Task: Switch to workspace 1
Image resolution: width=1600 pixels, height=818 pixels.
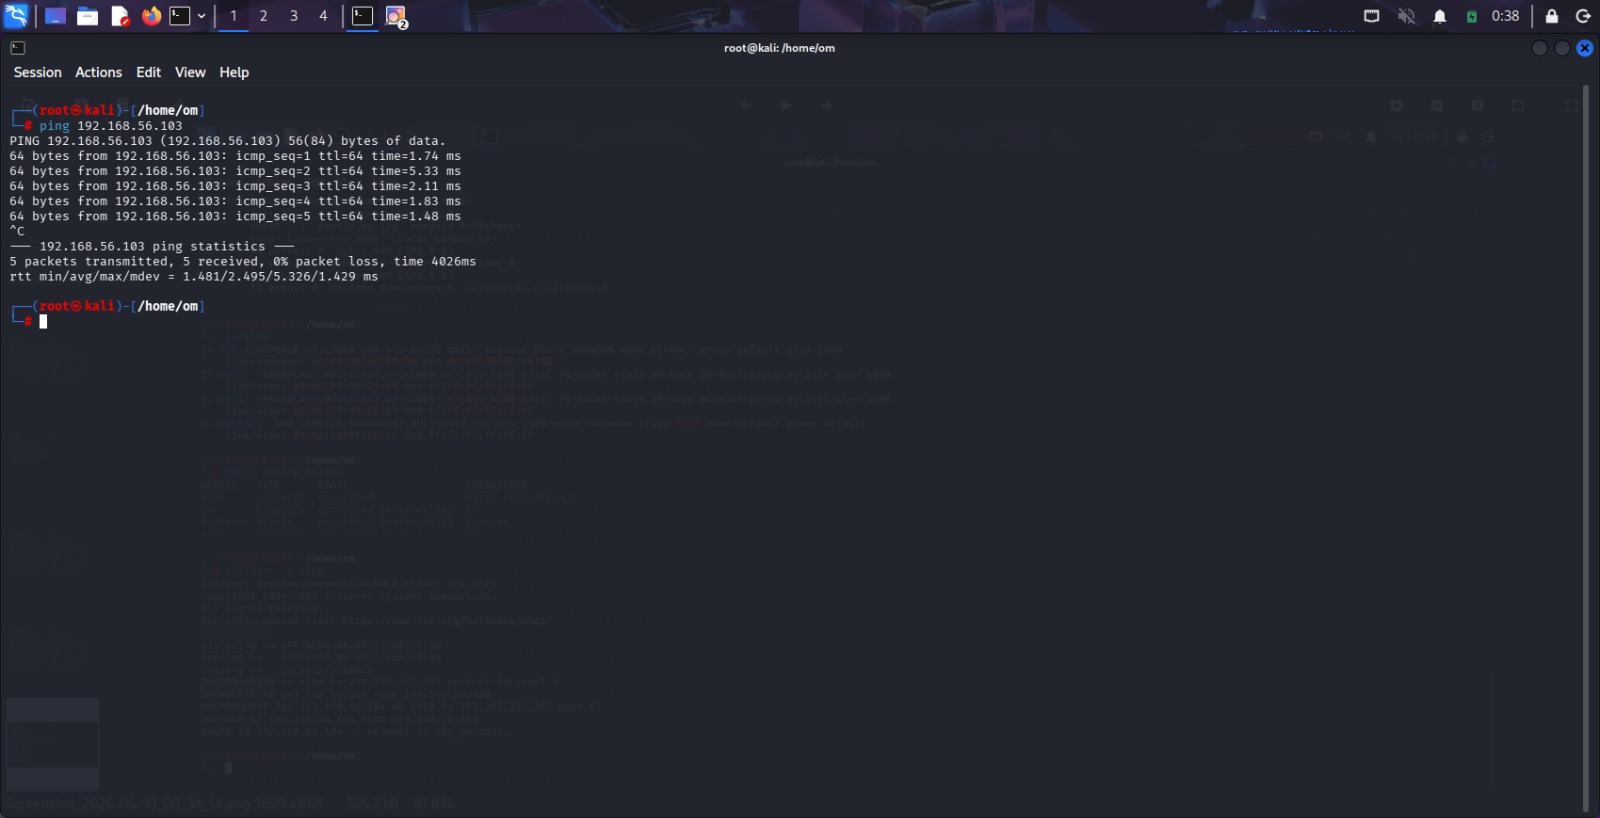Action: coord(233,16)
